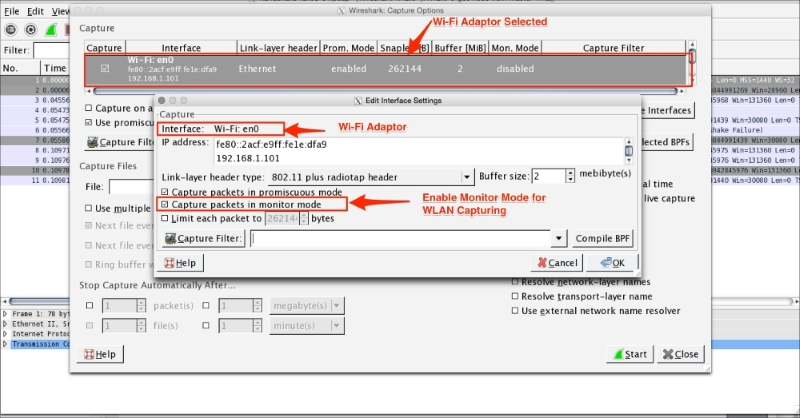This screenshot has height=418, width=800.
Task: Select packet number 7 row in packet list
Action: pyautogui.click(x=35, y=140)
